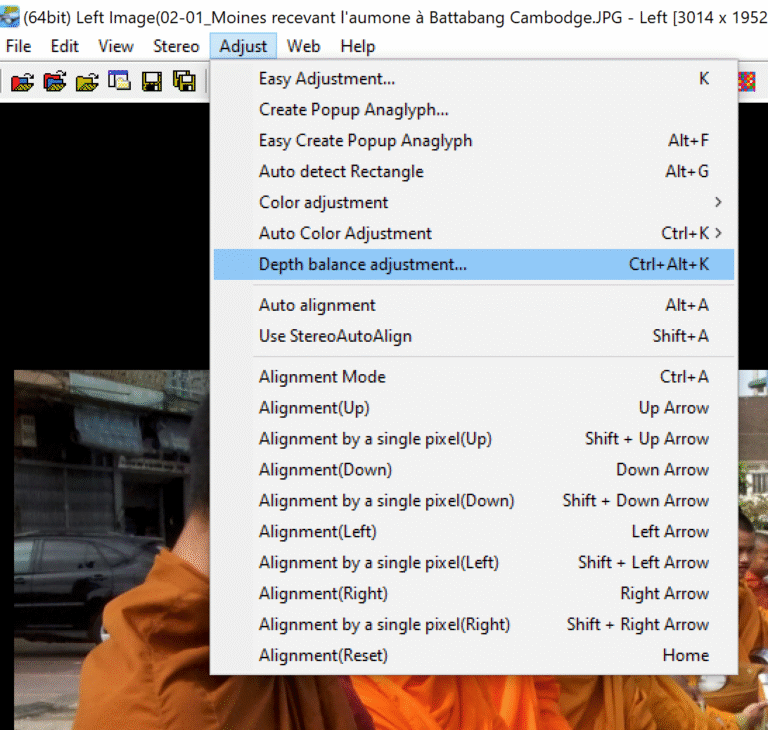Click the Open Left/Right Images toolbar icon

point(23,81)
